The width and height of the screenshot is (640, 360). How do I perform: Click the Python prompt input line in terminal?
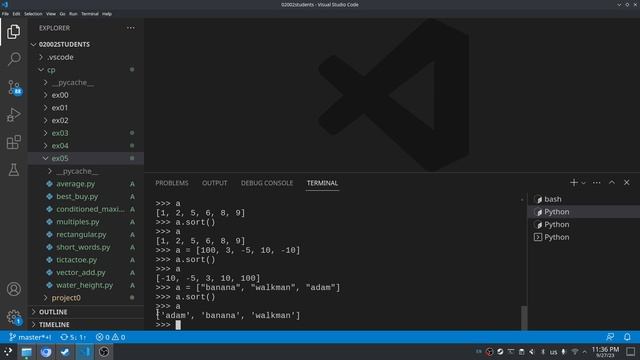pyautogui.click(x=339, y=325)
